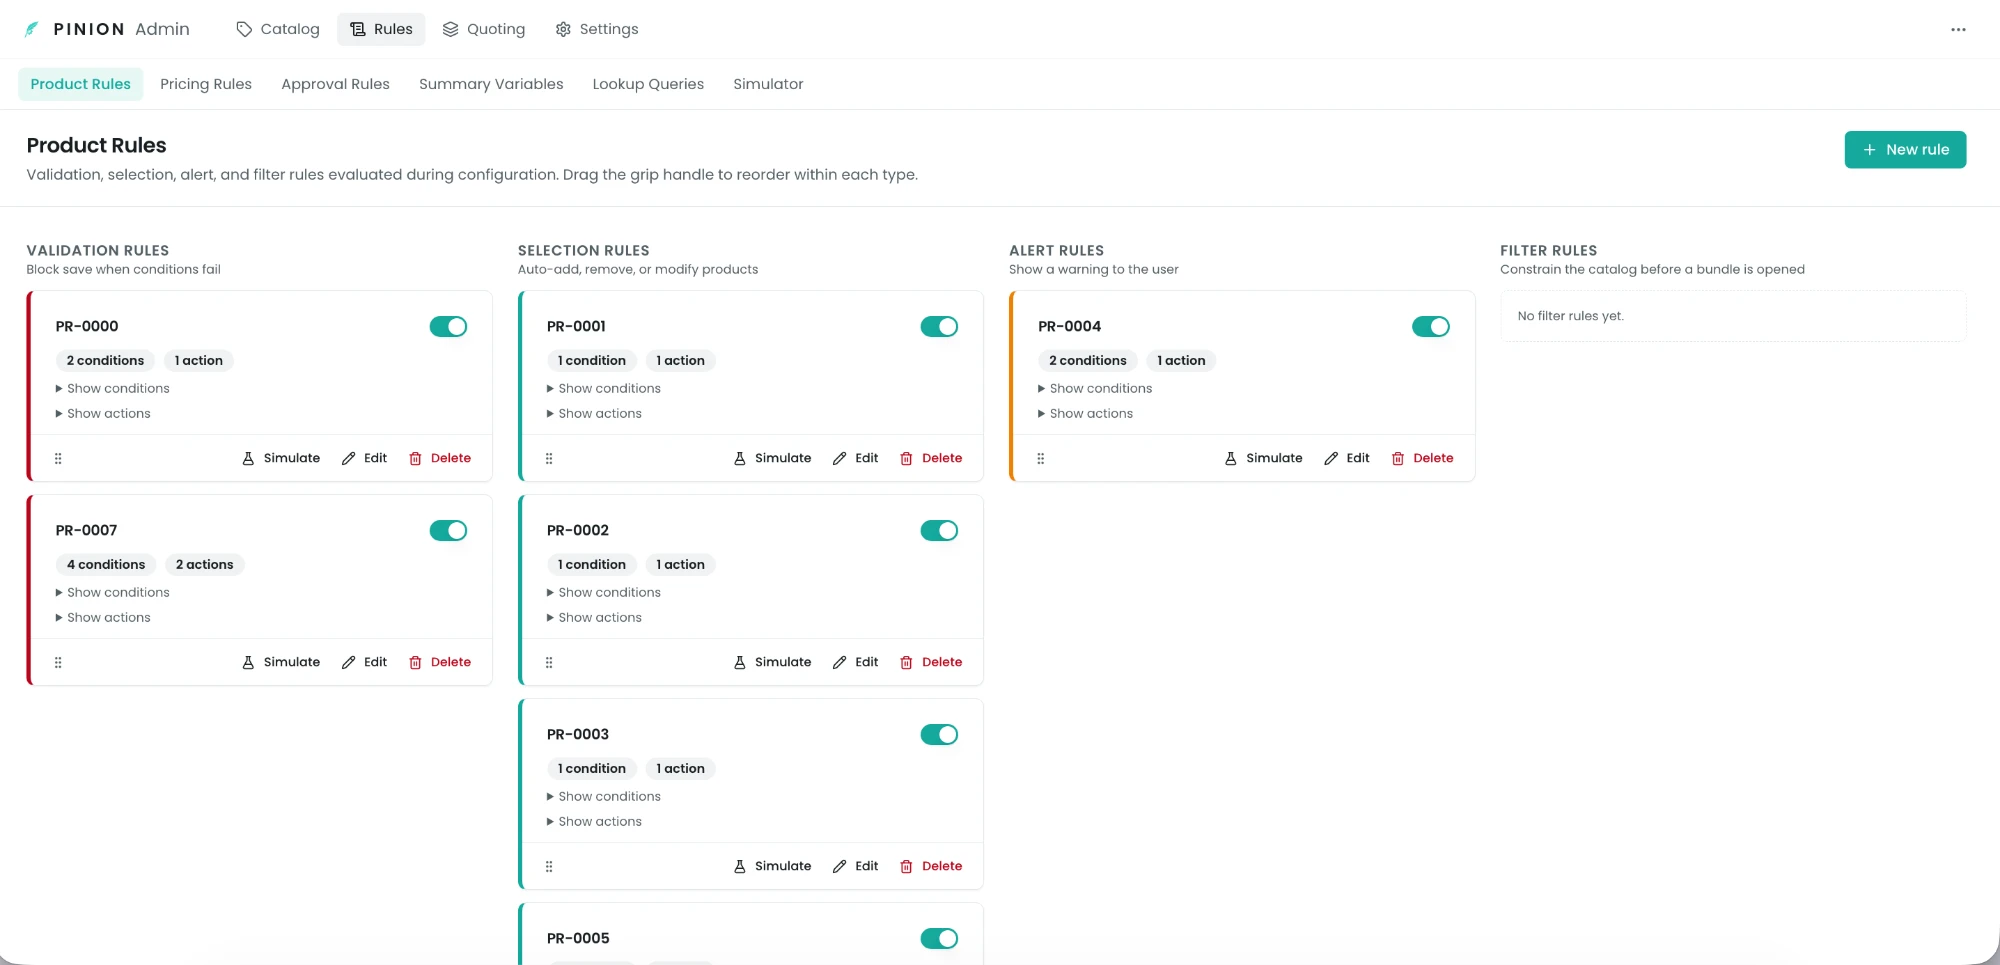Open the Approval Rules tab
The width and height of the screenshot is (2000, 965).
[335, 84]
